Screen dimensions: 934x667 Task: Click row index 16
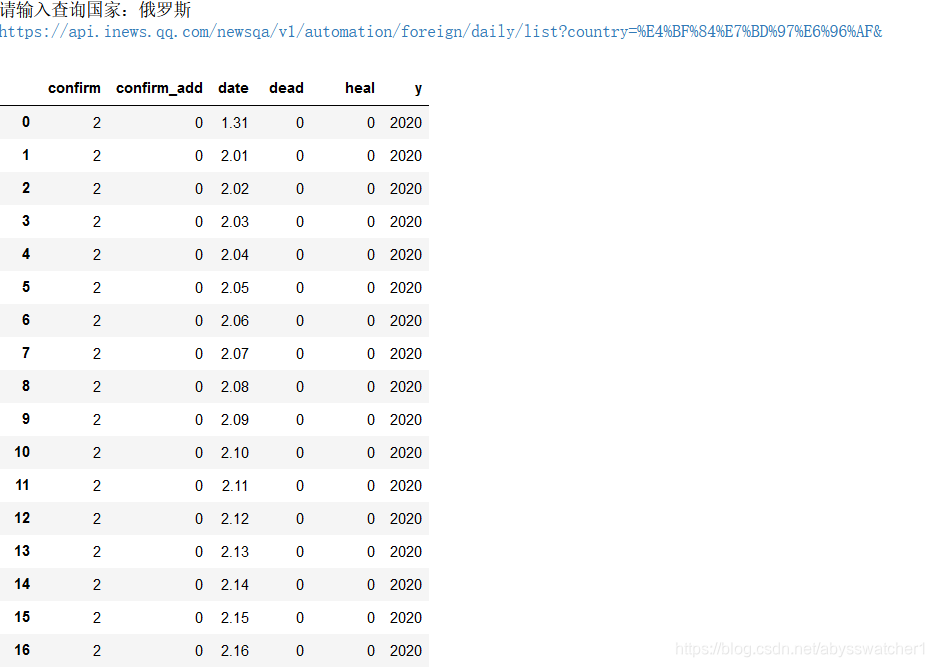[x=22, y=650]
